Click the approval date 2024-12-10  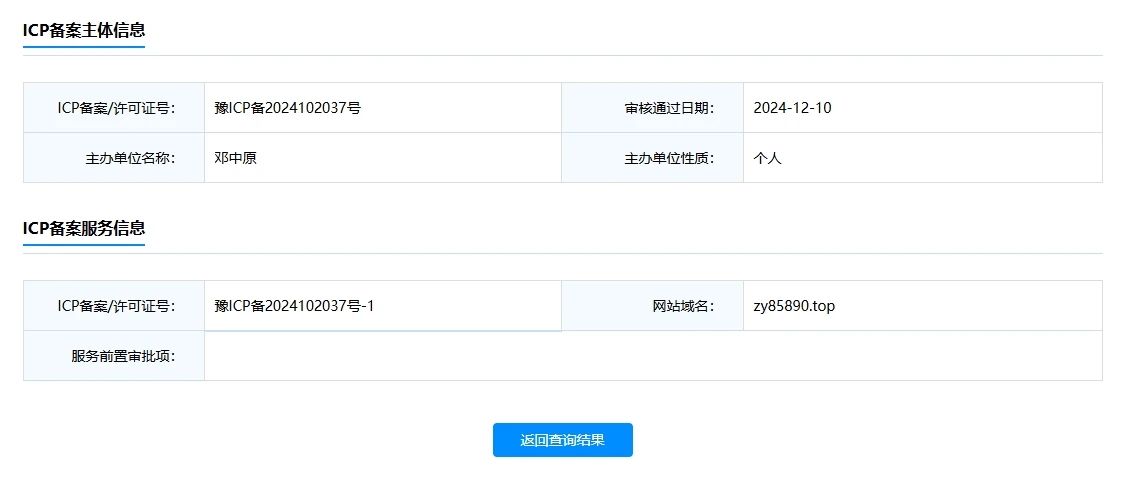tap(792, 108)
